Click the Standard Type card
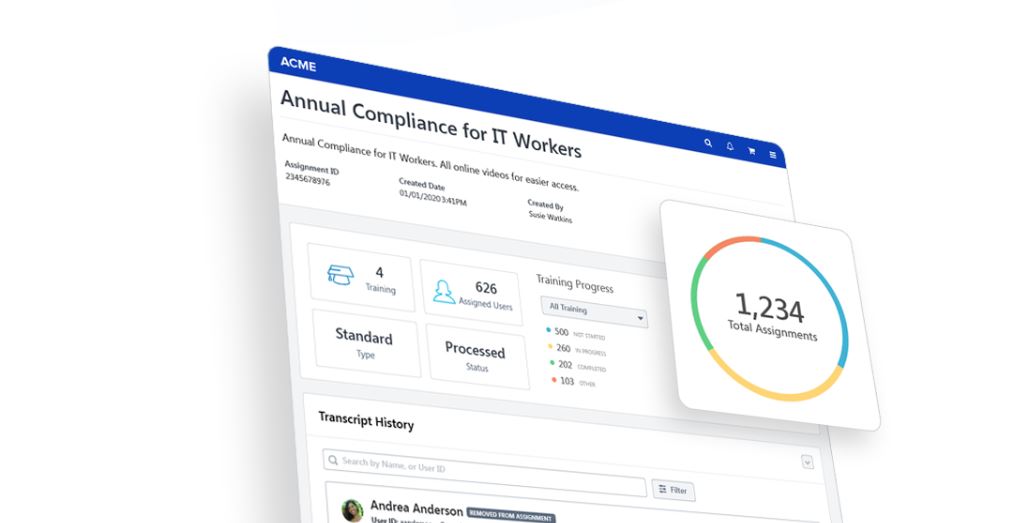This screenshot has height=523, width=1013. click(x=365, y=344)
